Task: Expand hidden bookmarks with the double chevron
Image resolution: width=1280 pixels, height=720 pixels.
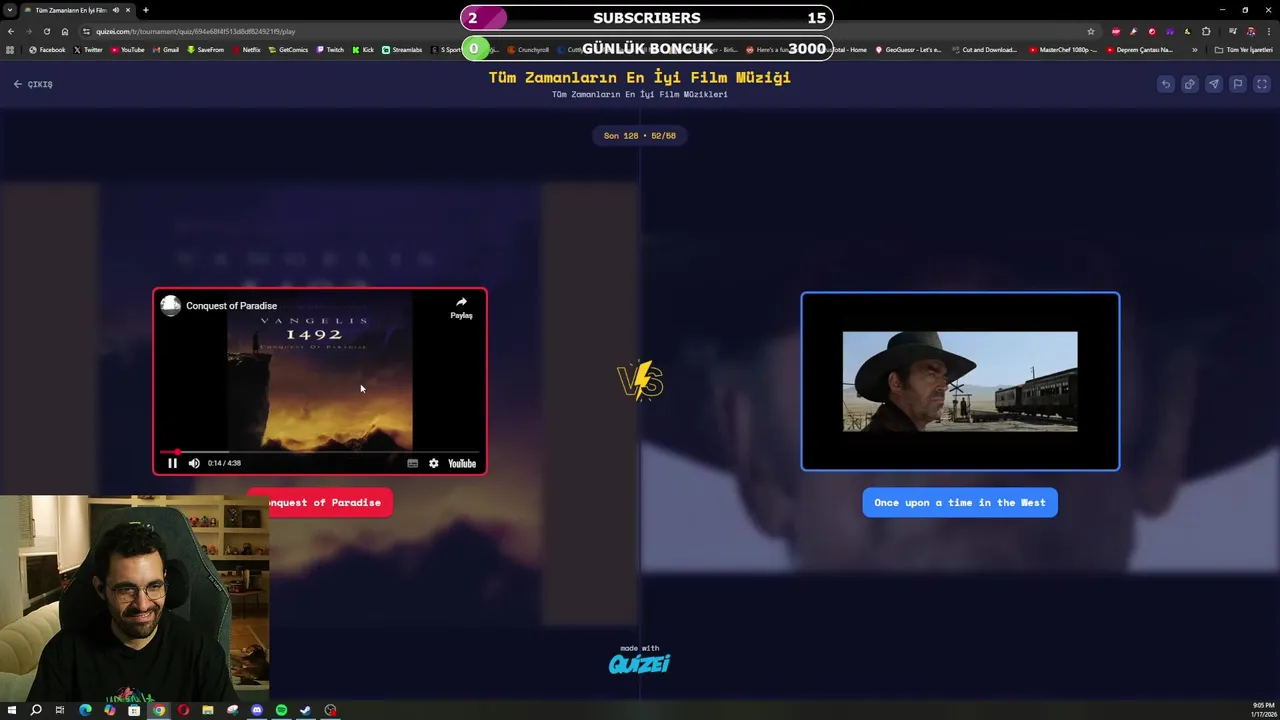Action: (1194, 49)
